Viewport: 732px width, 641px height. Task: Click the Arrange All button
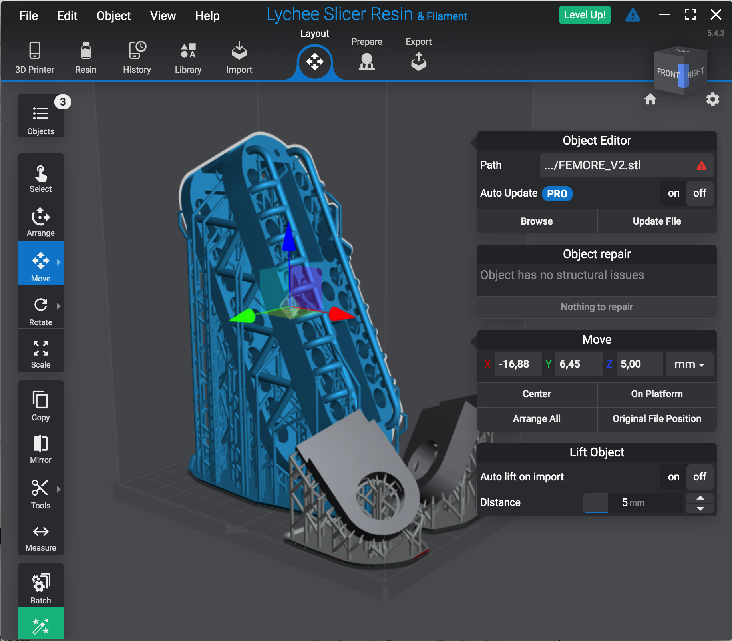coord(536,419)
